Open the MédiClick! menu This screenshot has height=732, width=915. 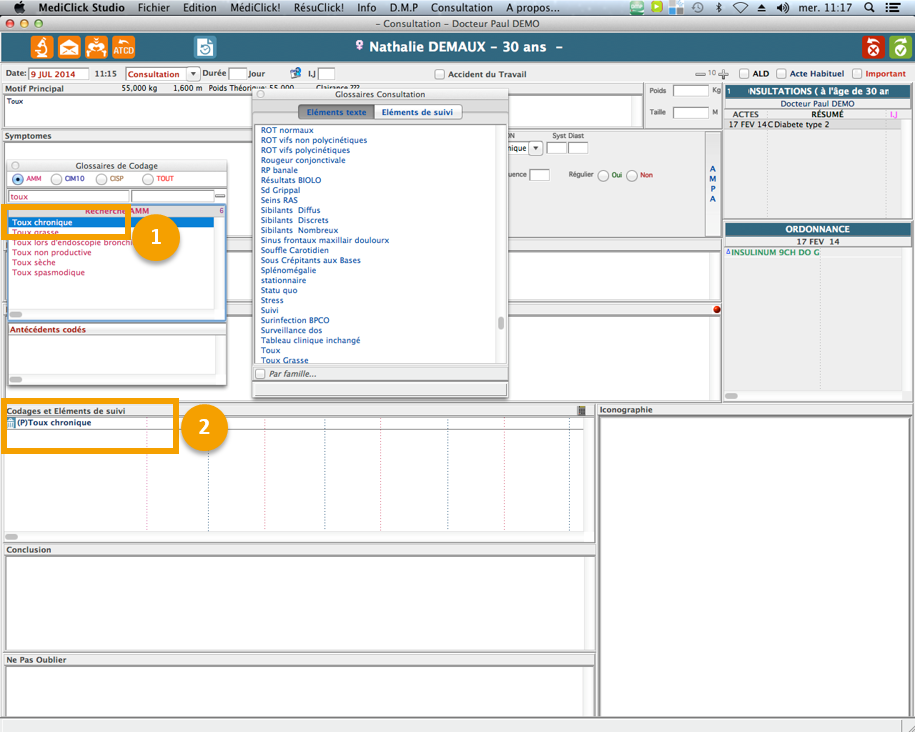point(256,7)
